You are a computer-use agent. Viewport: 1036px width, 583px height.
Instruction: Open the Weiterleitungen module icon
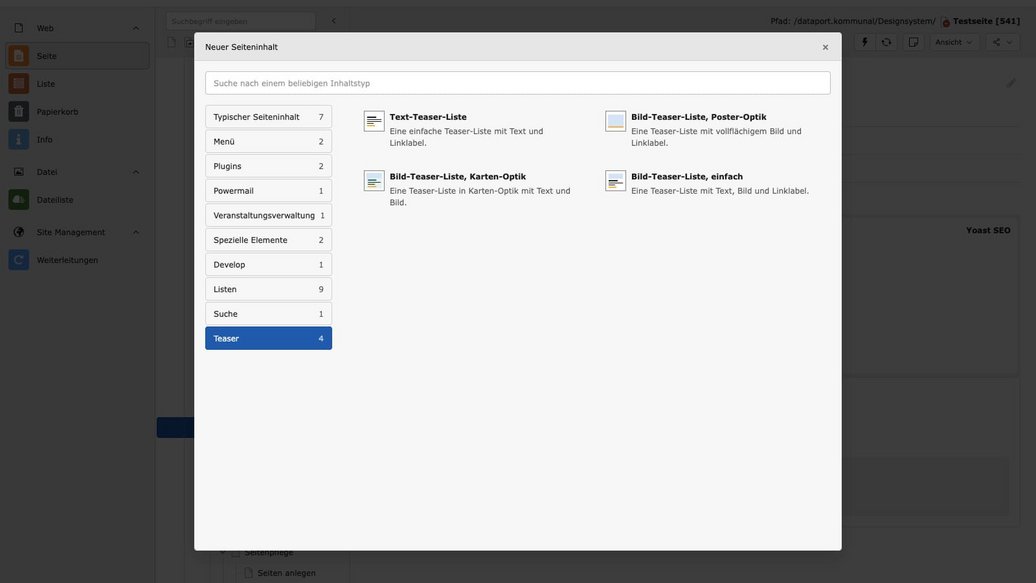coord(19,260)
